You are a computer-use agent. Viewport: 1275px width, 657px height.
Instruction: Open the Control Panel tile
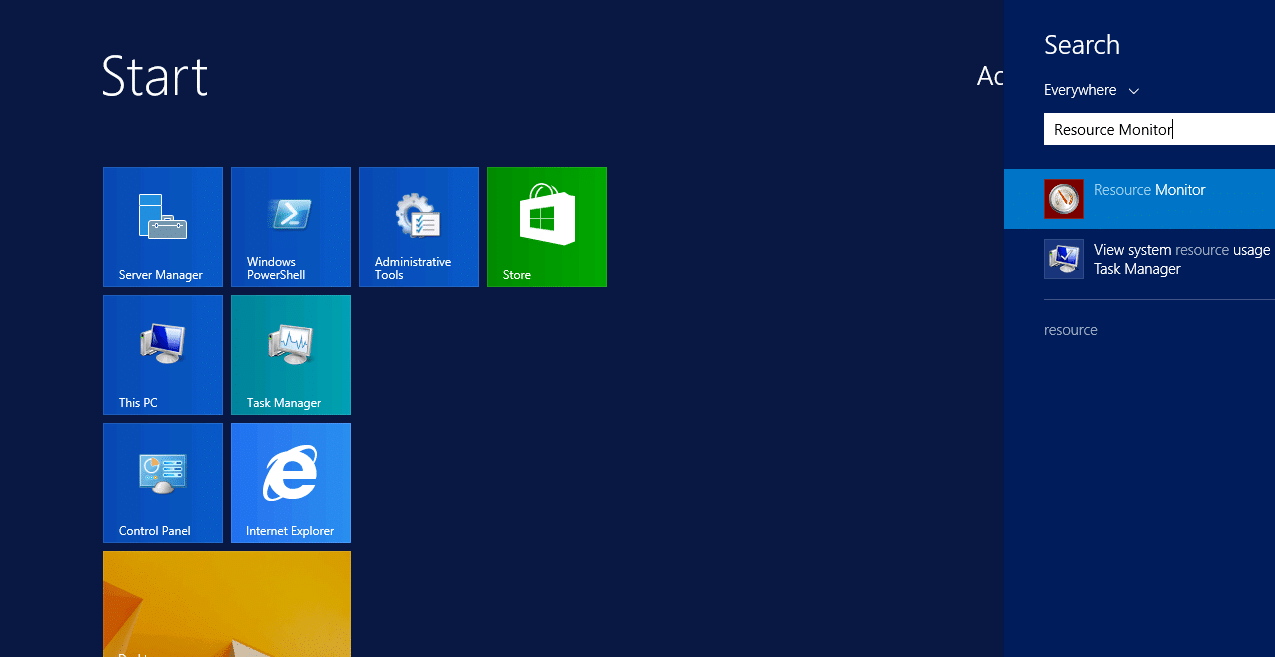(163, 483)
